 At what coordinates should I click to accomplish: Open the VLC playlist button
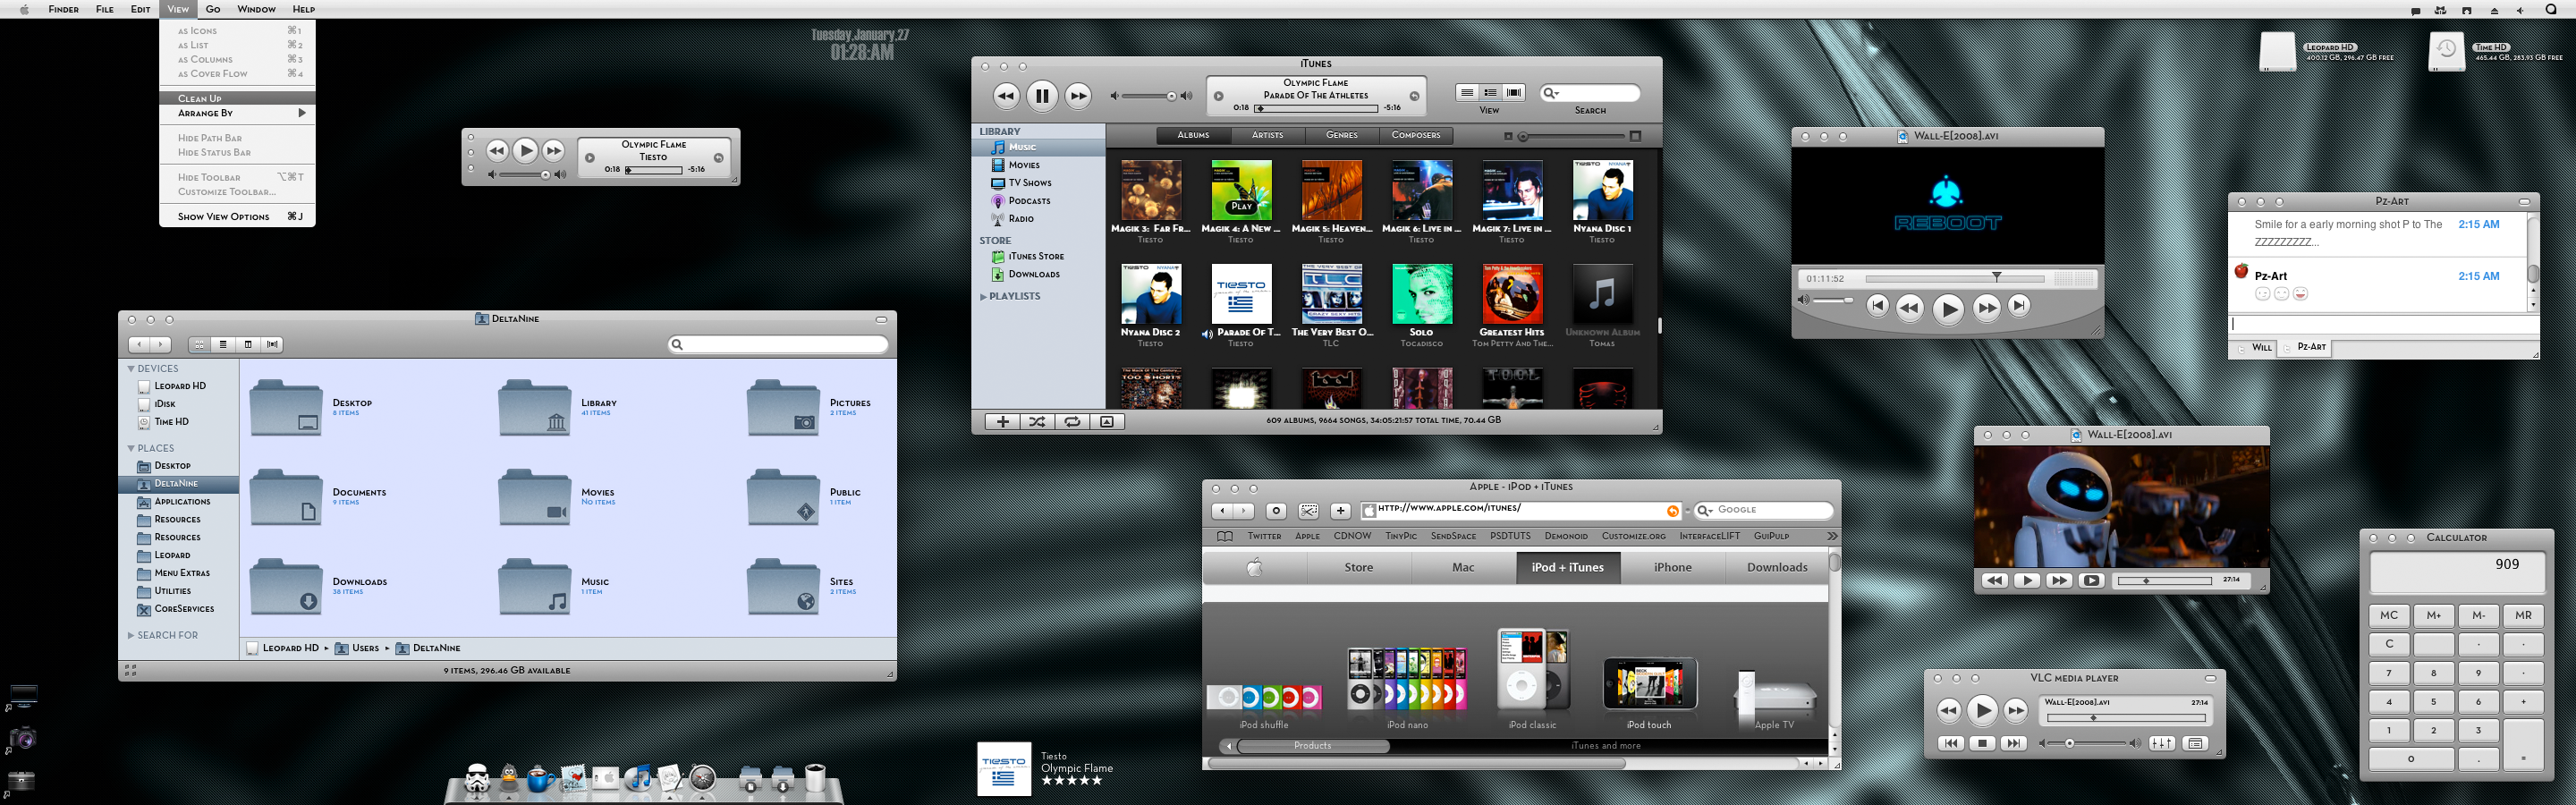pos(2195,743)
